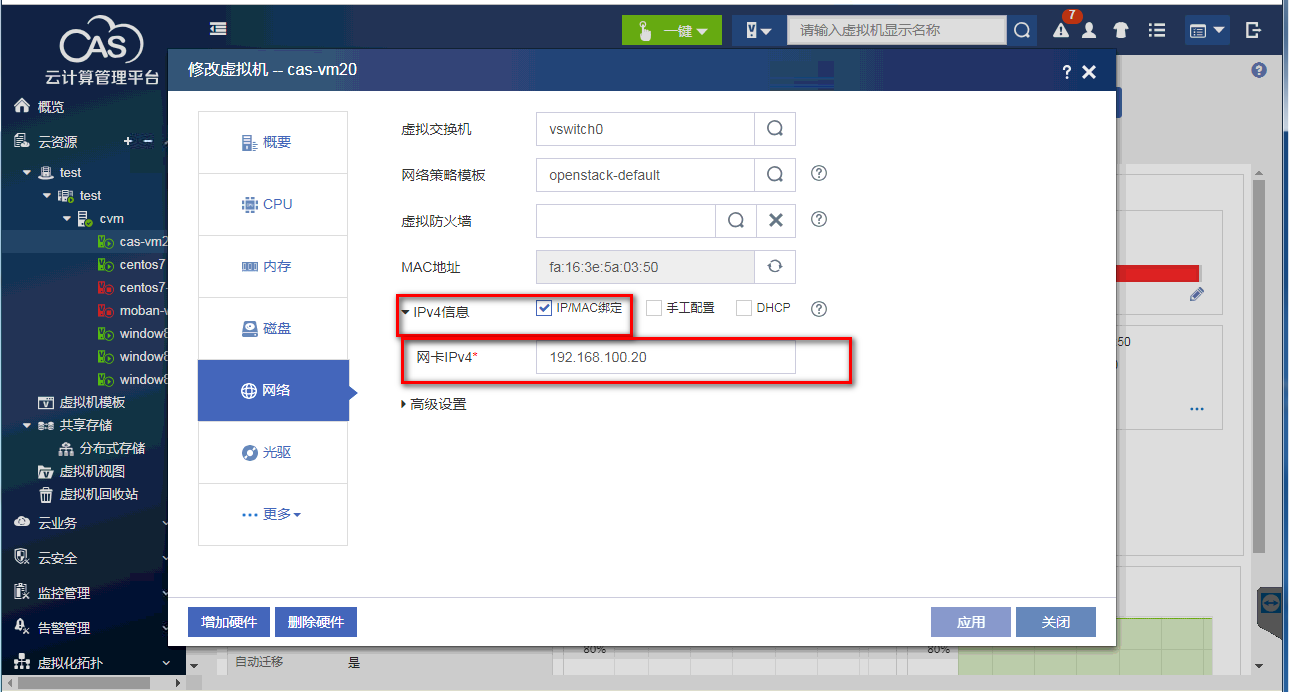
Task: Expand the 高级设置 section
Action: (x=433, y=404)
